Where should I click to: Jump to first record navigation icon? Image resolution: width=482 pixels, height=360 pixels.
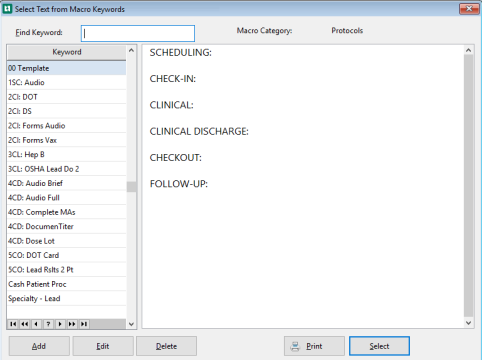(13, 324)
